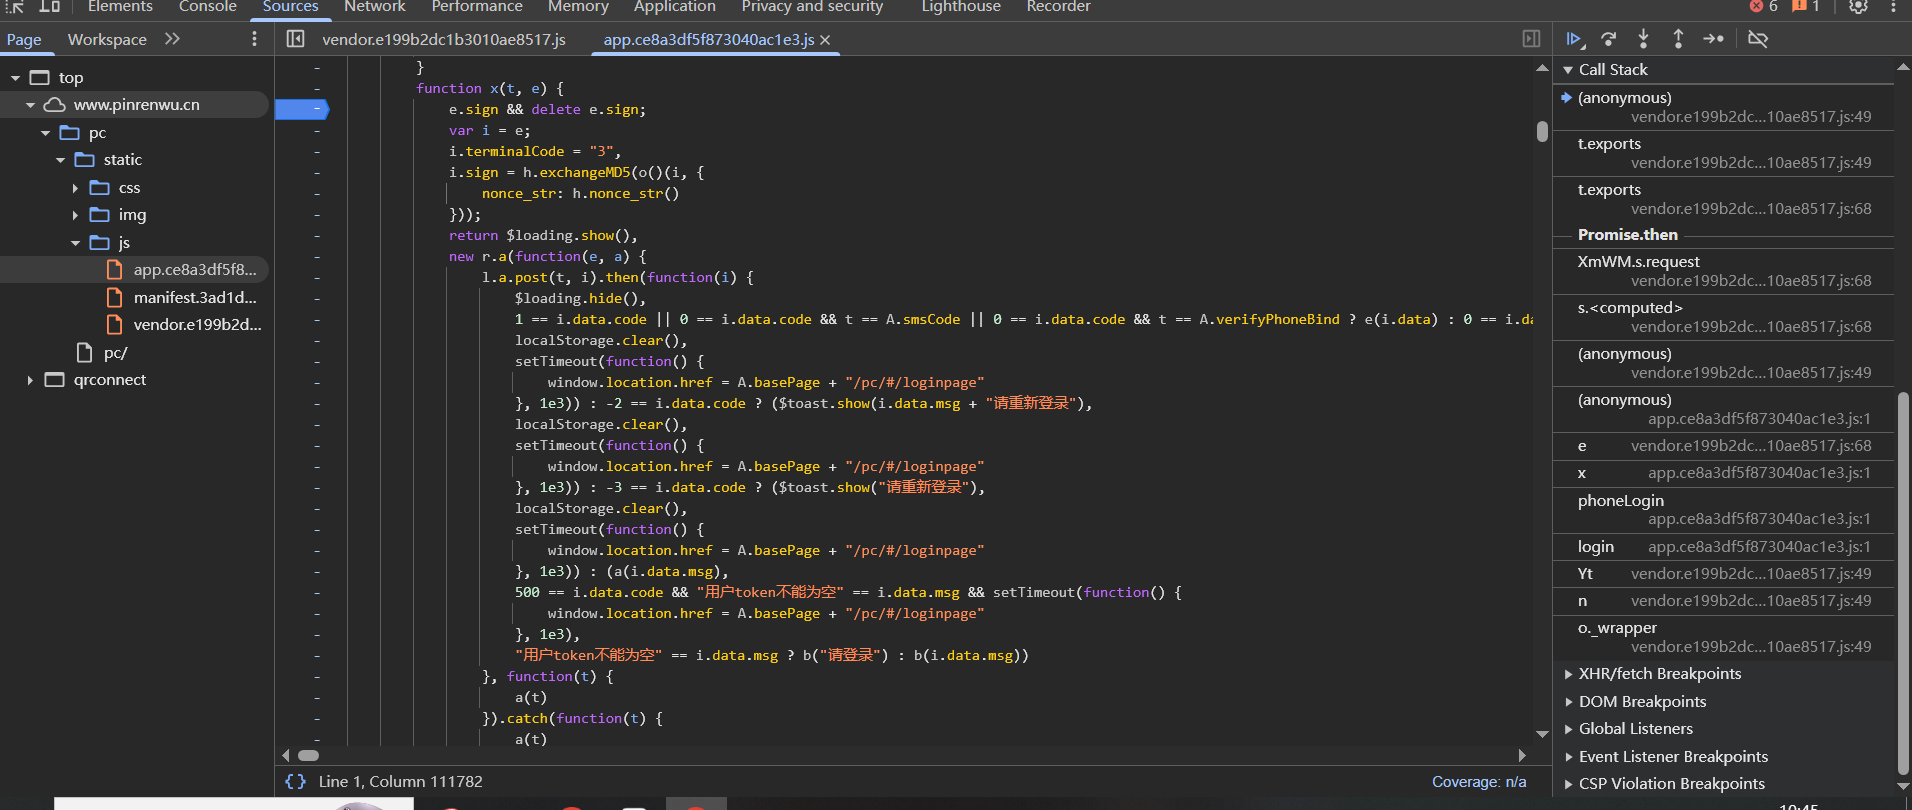Toggle the highlighted breakpoint marker in gutter
This screenshot has height=810, width=1912.
301,109
